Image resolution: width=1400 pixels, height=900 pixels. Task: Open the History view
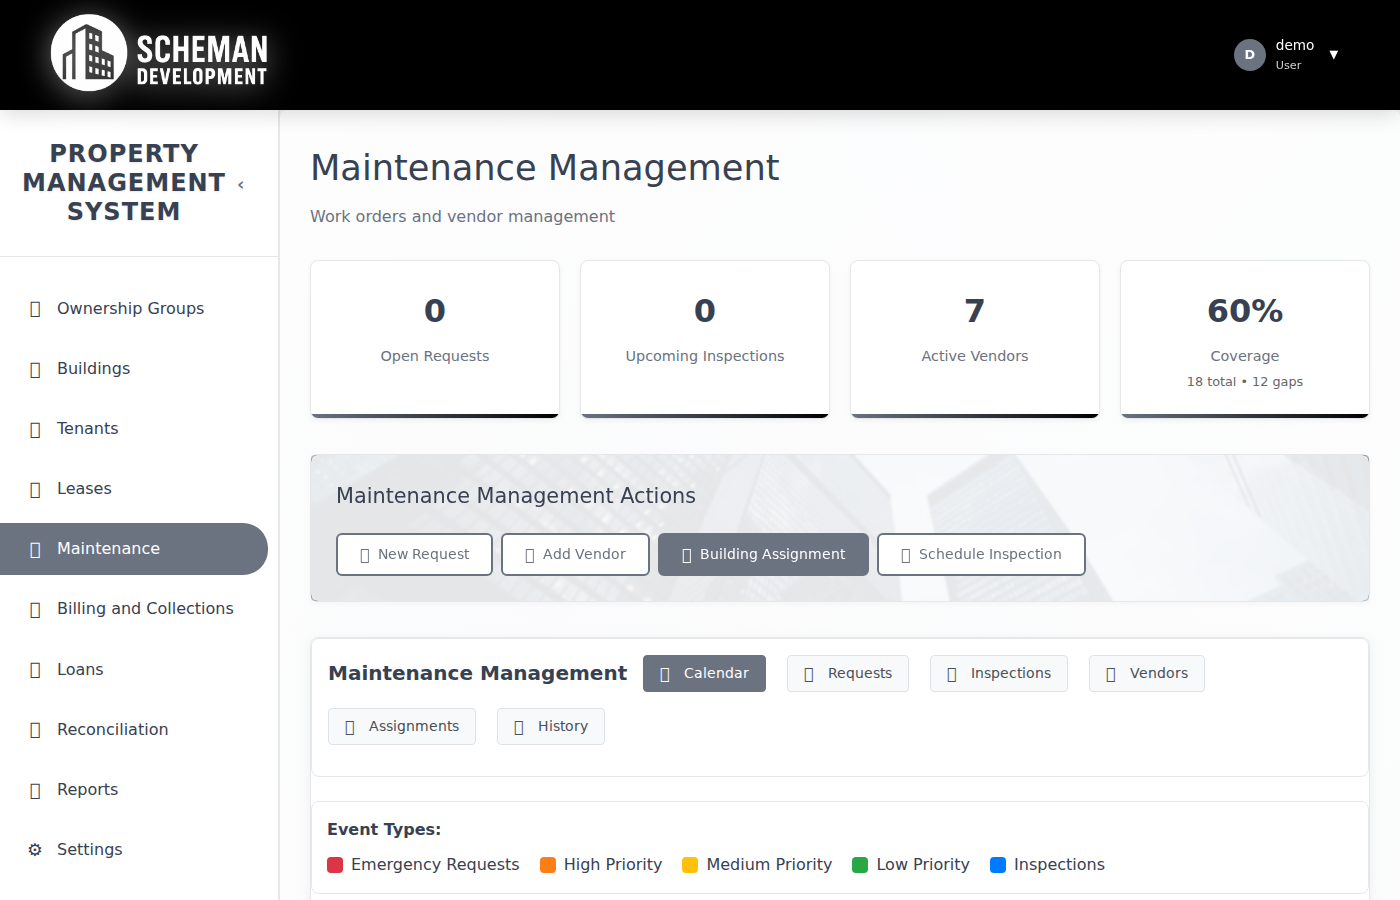tap(550, 726)
